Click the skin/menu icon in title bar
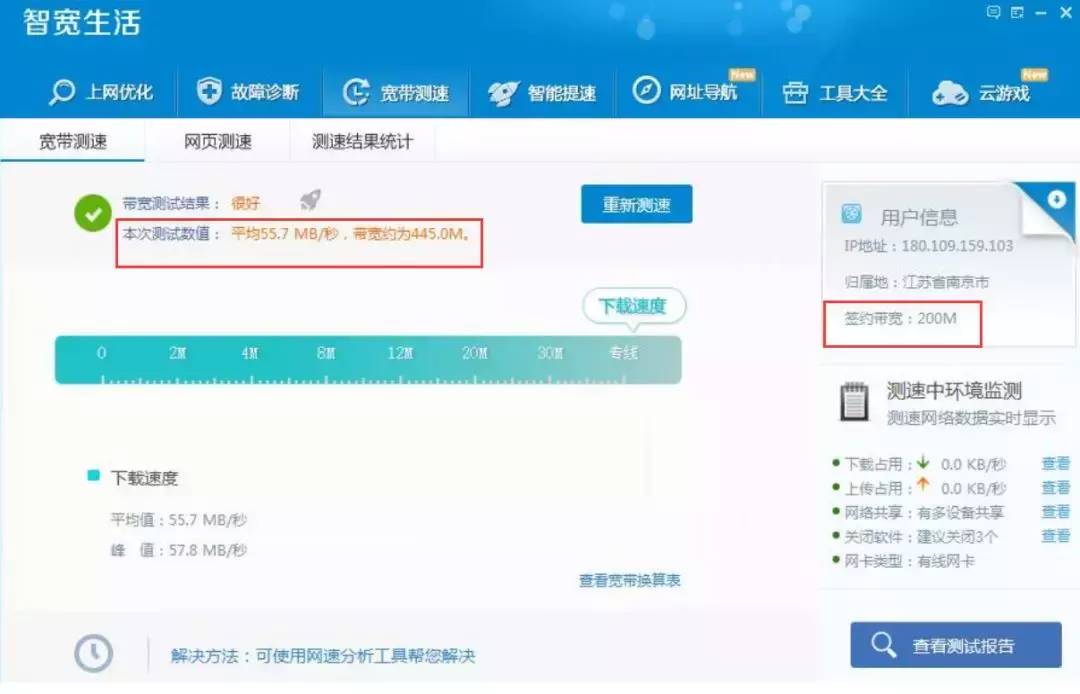 pyautogui.click(x=1017, y=12)
